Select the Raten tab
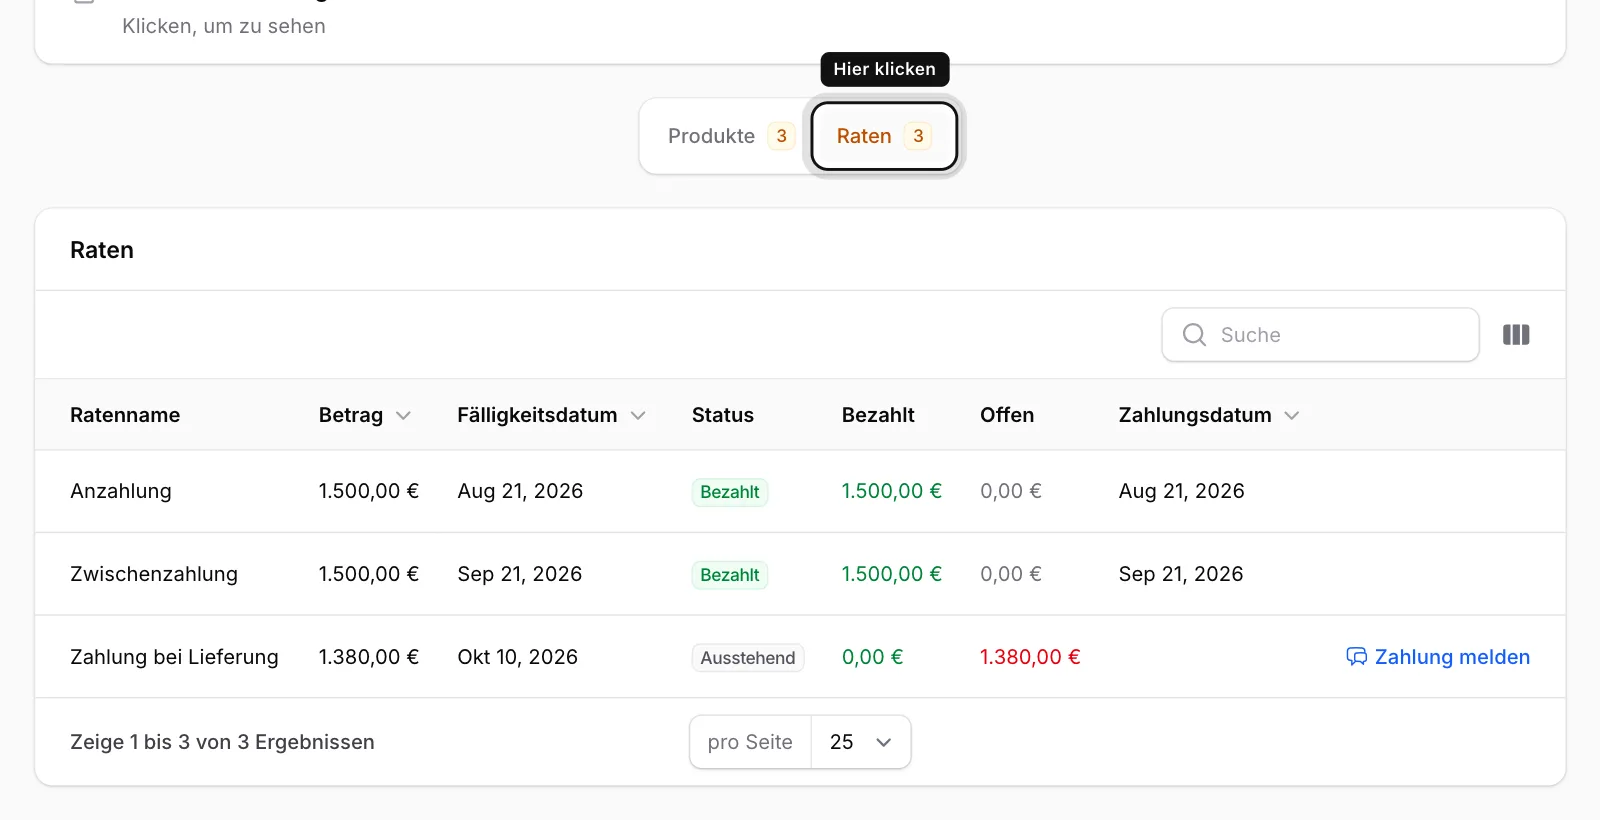 (884, 136)
